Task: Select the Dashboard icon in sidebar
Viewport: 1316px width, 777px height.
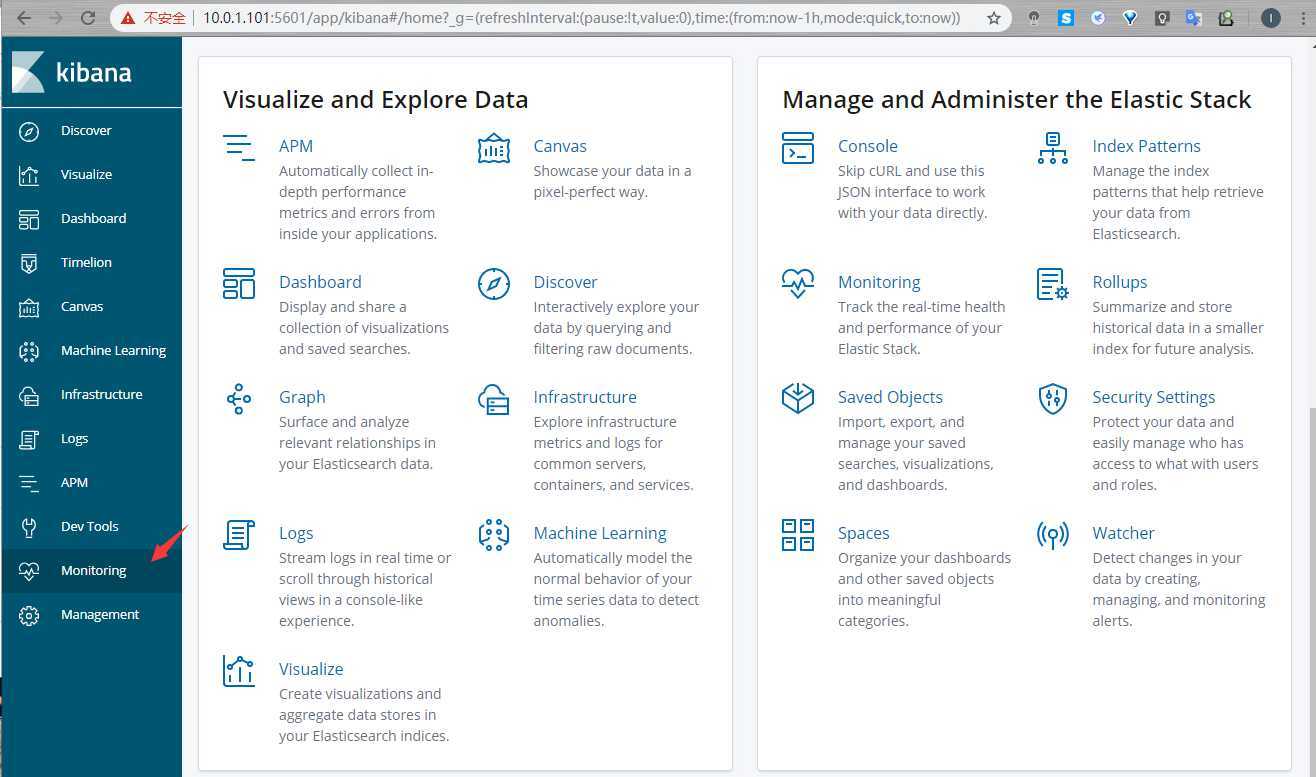Action: (29, 219)
